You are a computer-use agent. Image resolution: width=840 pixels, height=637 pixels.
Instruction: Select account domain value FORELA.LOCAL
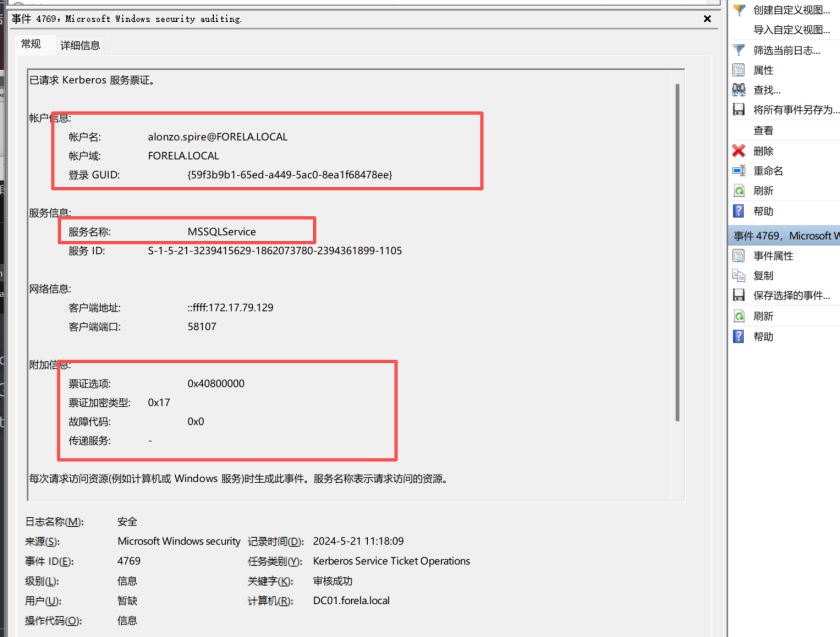click(183, 156)
